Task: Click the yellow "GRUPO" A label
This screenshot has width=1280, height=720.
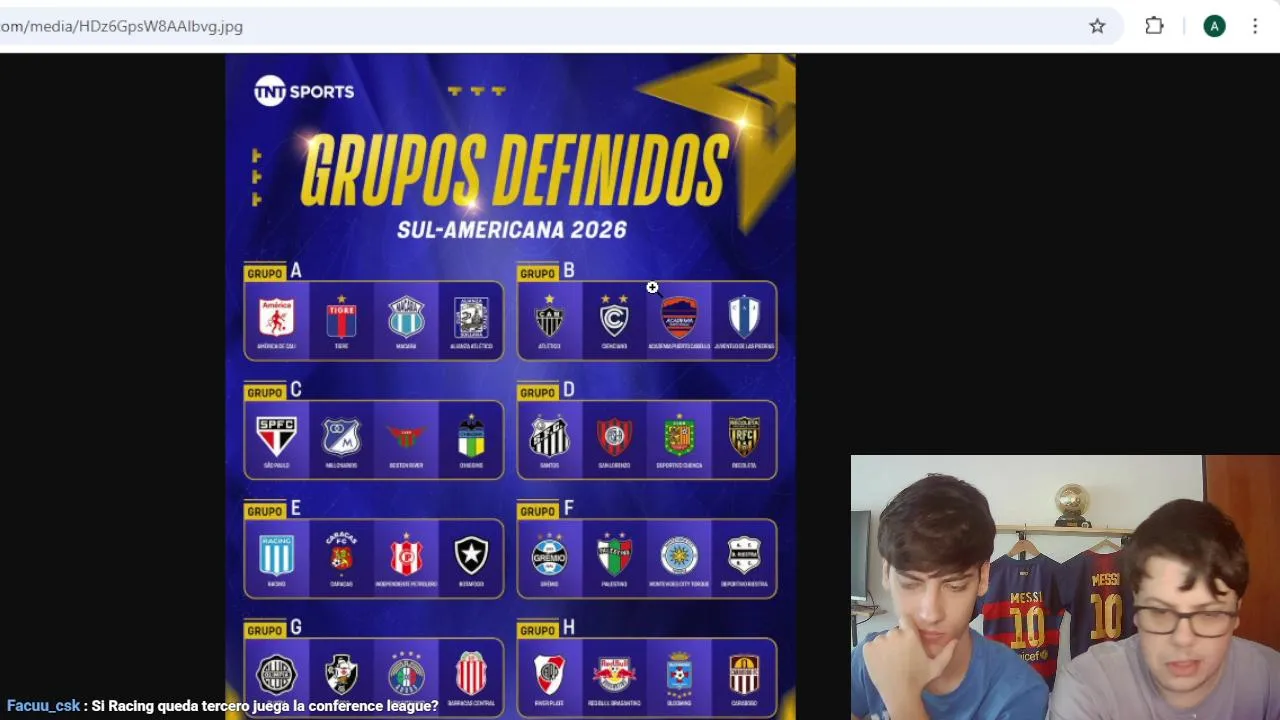Action: (265, 273)
